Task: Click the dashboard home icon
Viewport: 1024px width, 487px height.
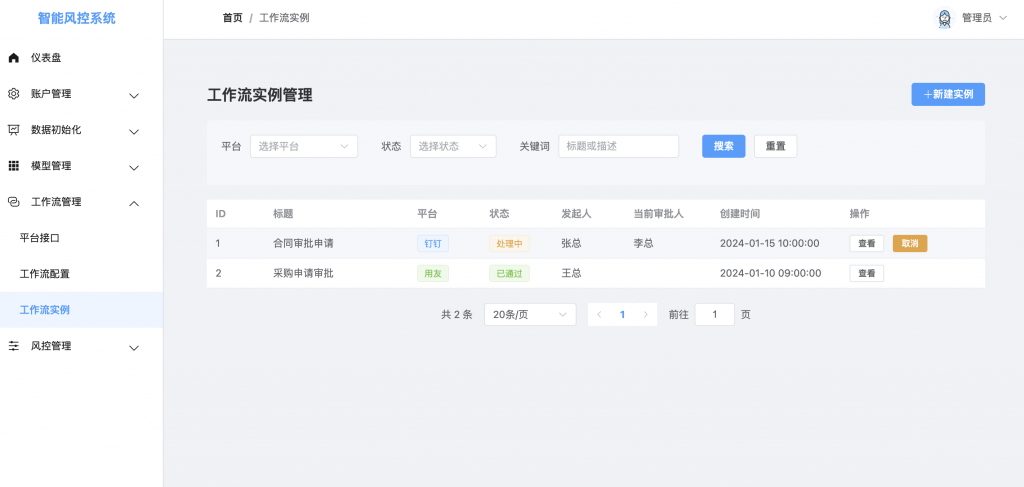Action: coord(13,58)
